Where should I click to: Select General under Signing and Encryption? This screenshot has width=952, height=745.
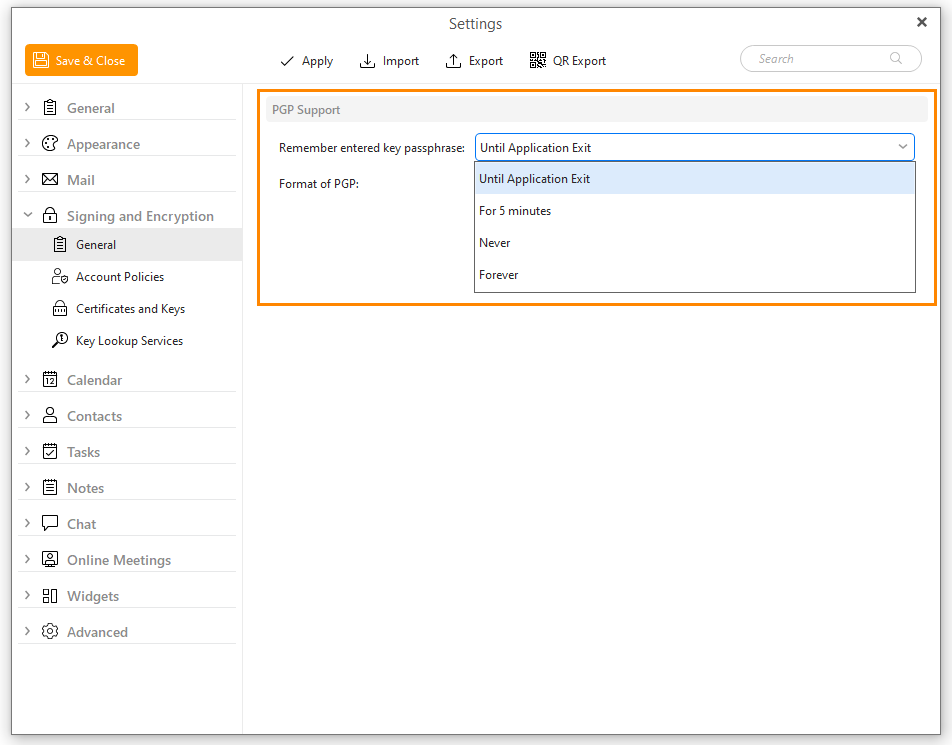click(x=128, y=244)
